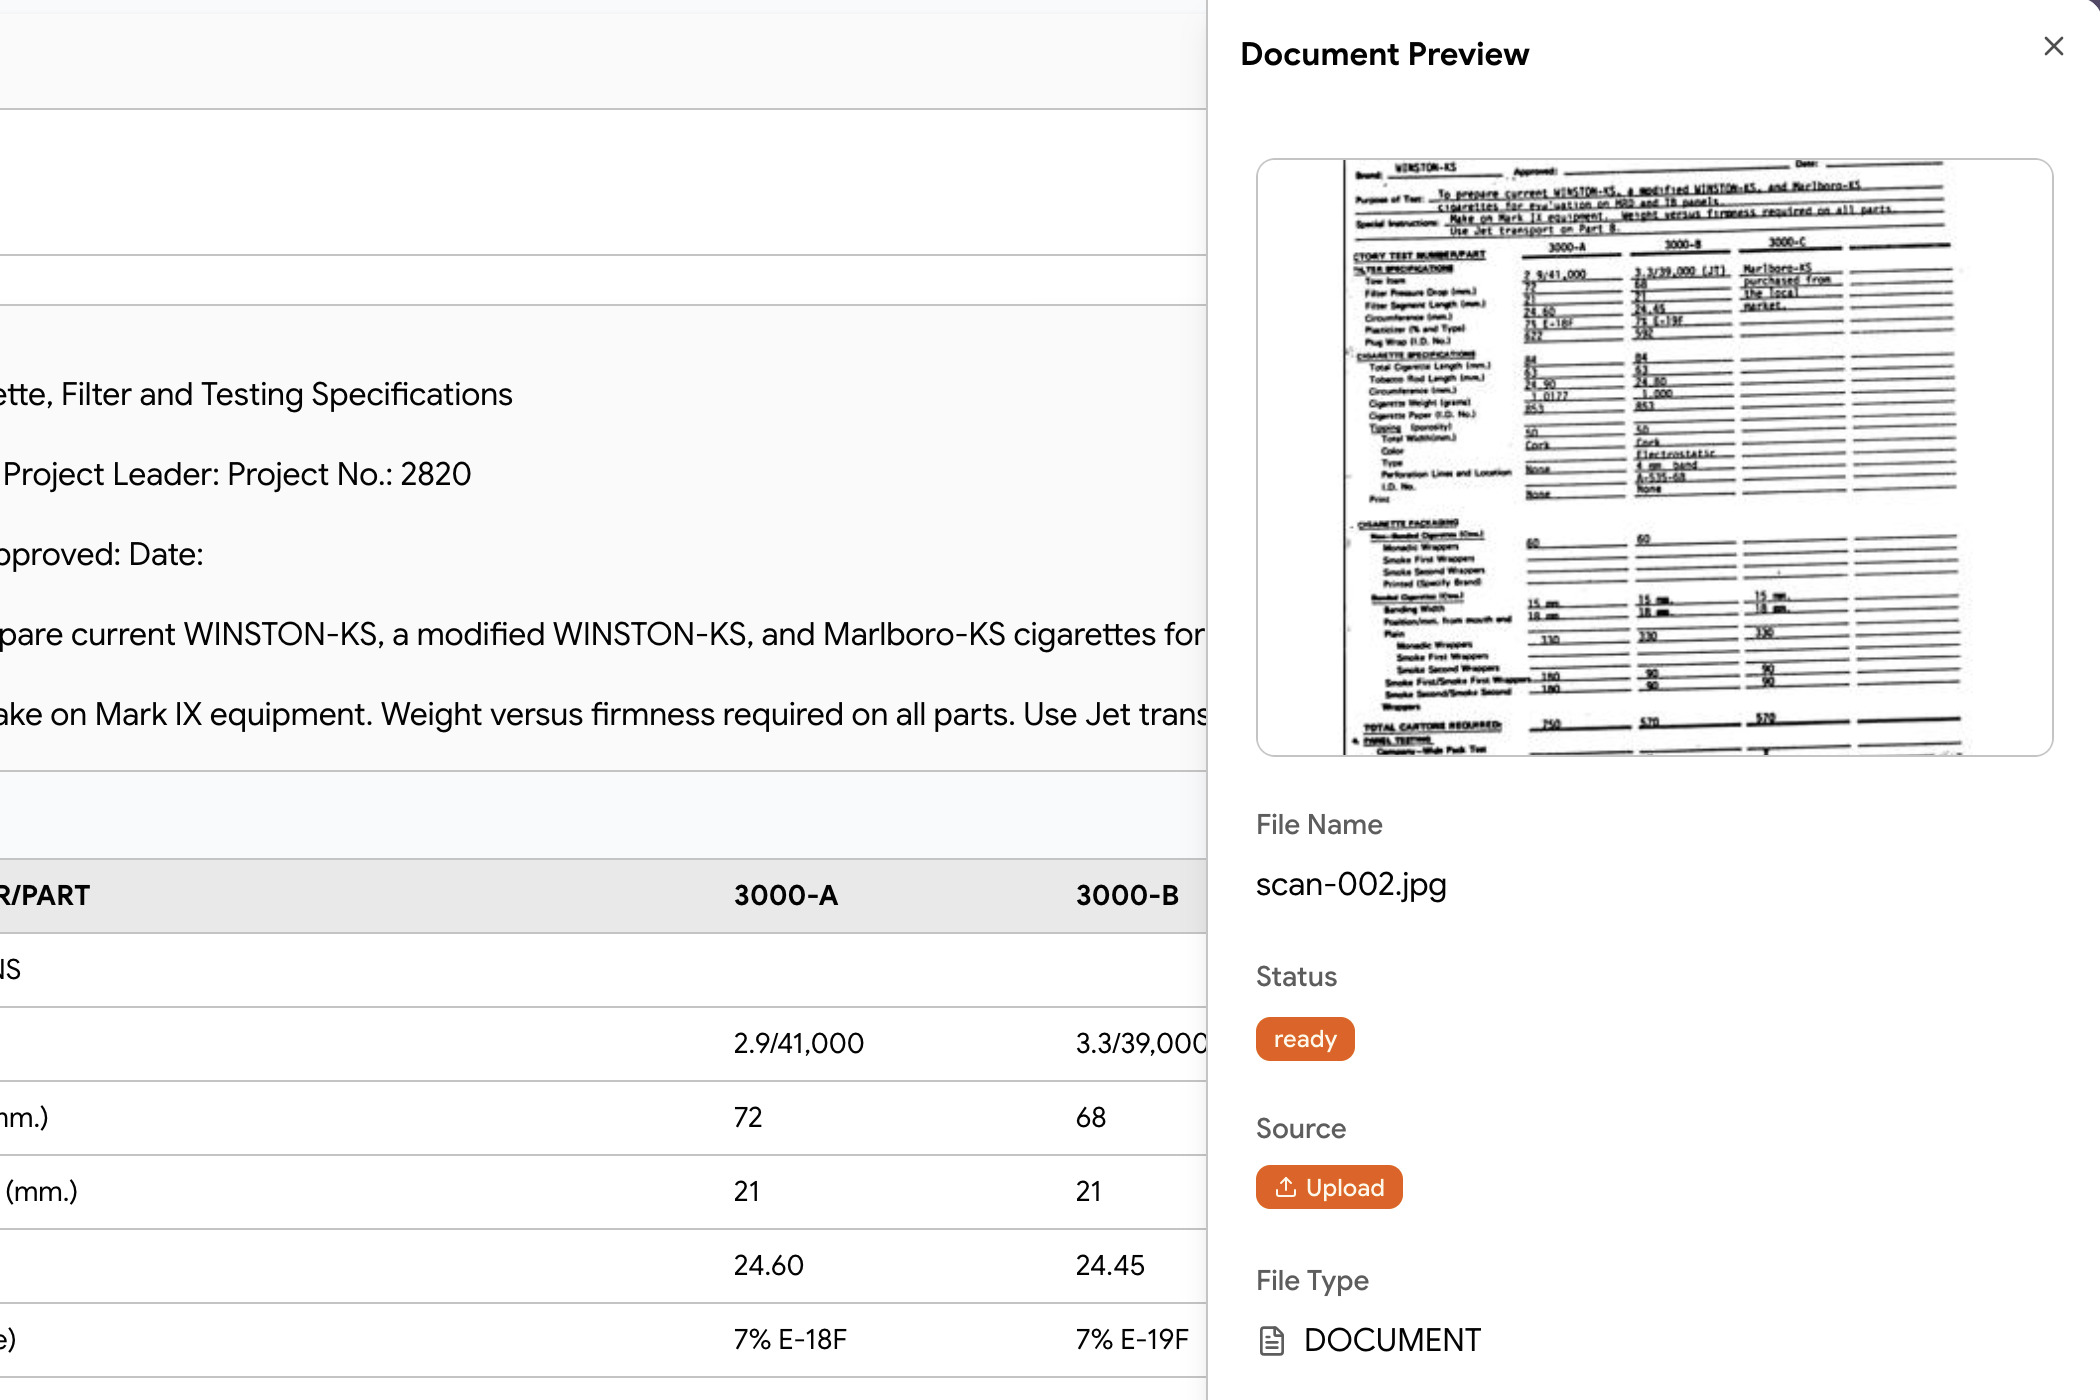Click the Upload source badge

(x=1329, y=1187)
